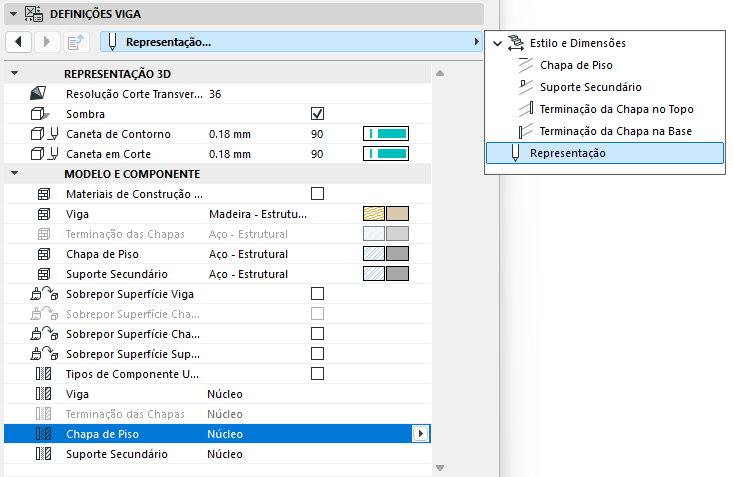Go to next page with forward arrow
This screenshot has height=477, width=733.
(46, 42)
